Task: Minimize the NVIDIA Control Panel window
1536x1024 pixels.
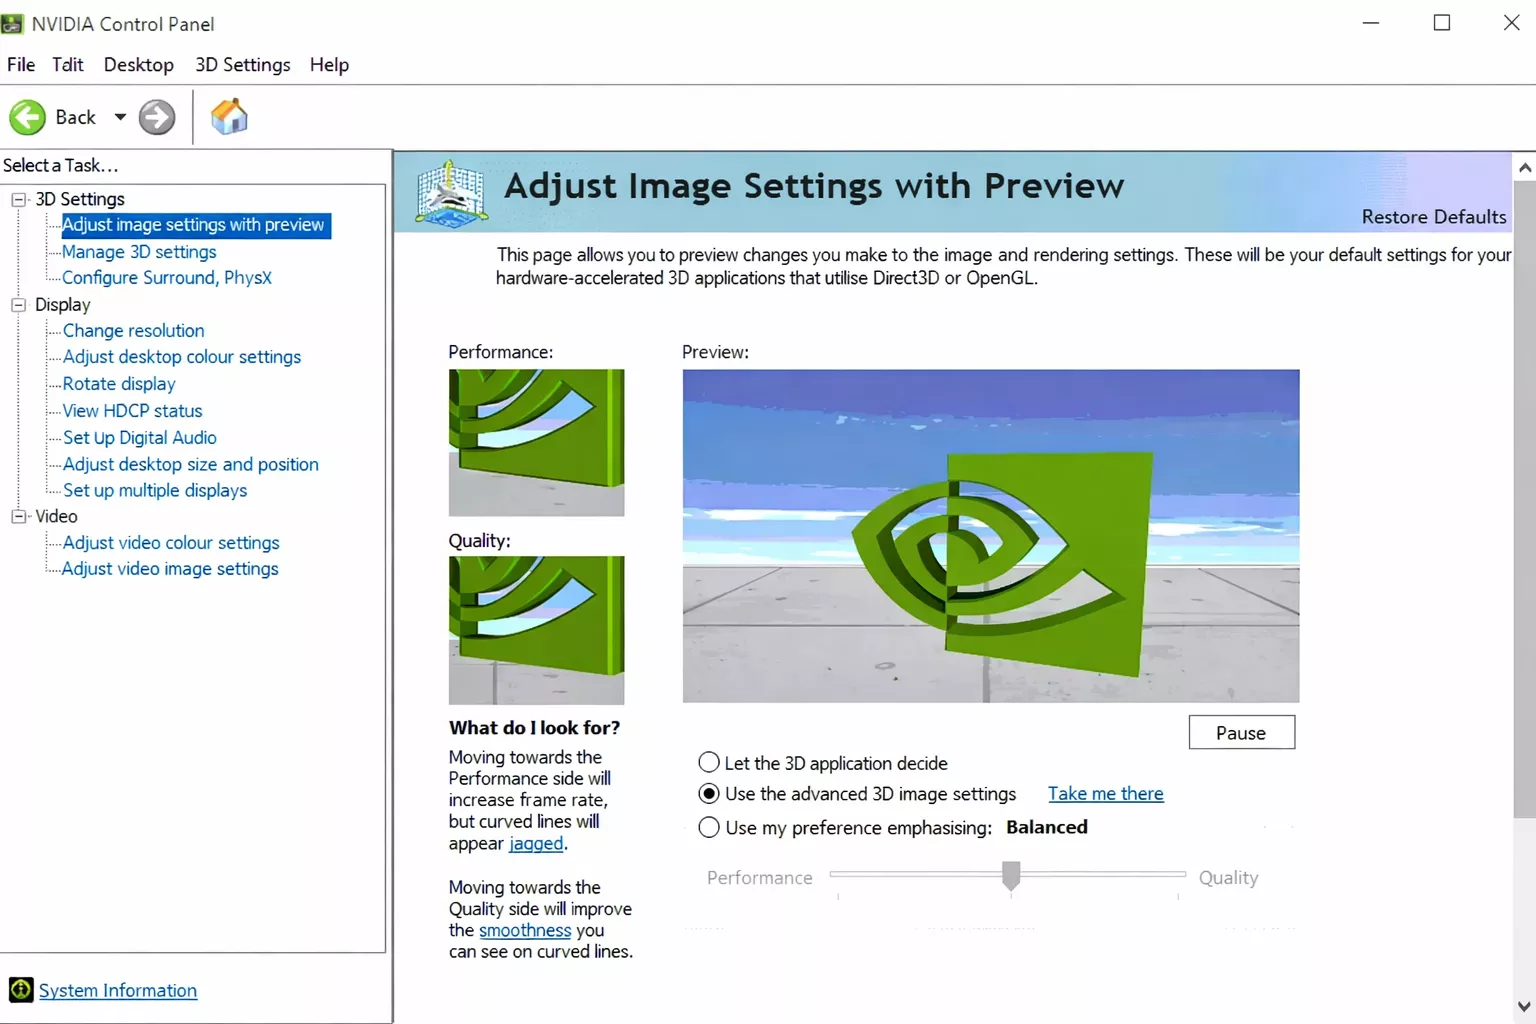Action: coord(1371,23)
